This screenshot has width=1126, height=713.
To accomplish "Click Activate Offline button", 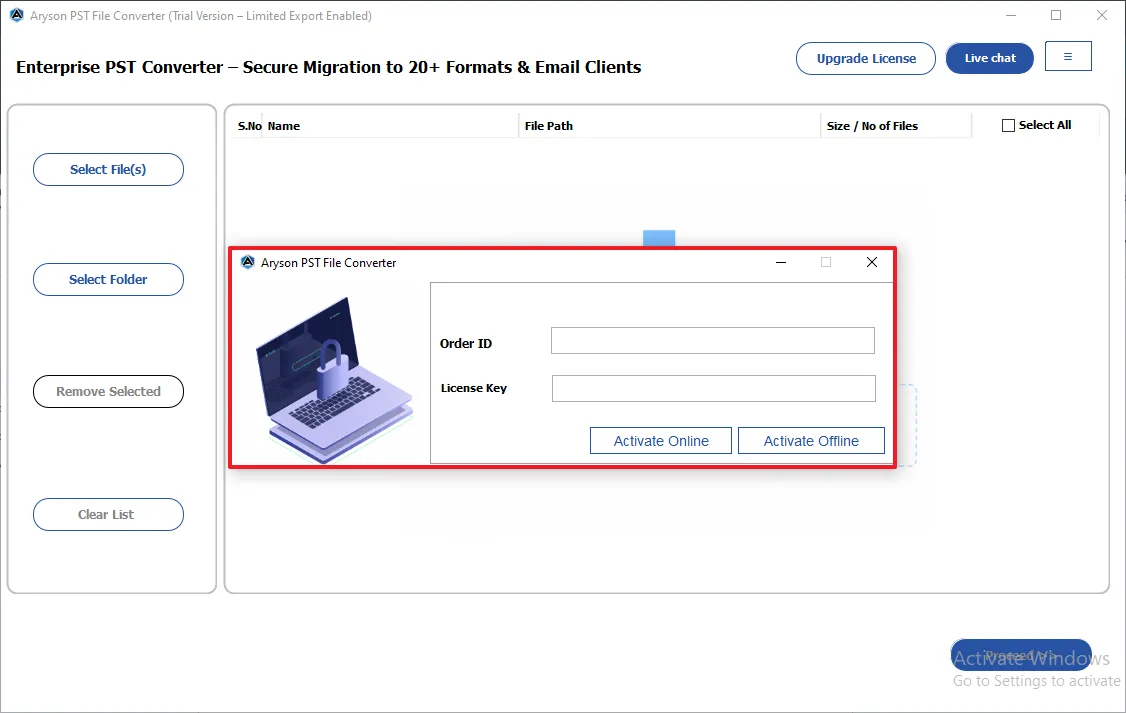I will tap(811, 441).
